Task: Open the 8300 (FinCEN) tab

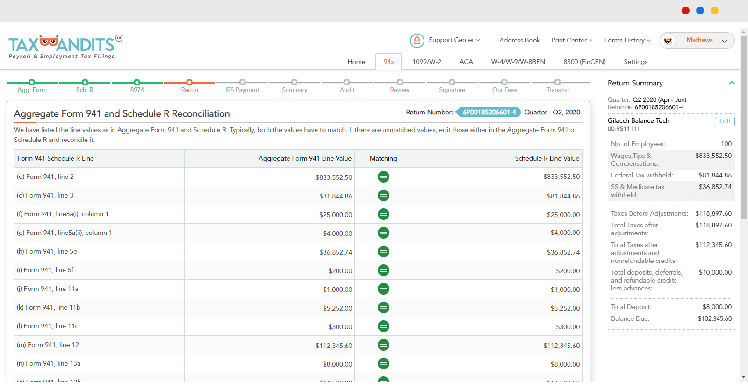Action: 584,62
